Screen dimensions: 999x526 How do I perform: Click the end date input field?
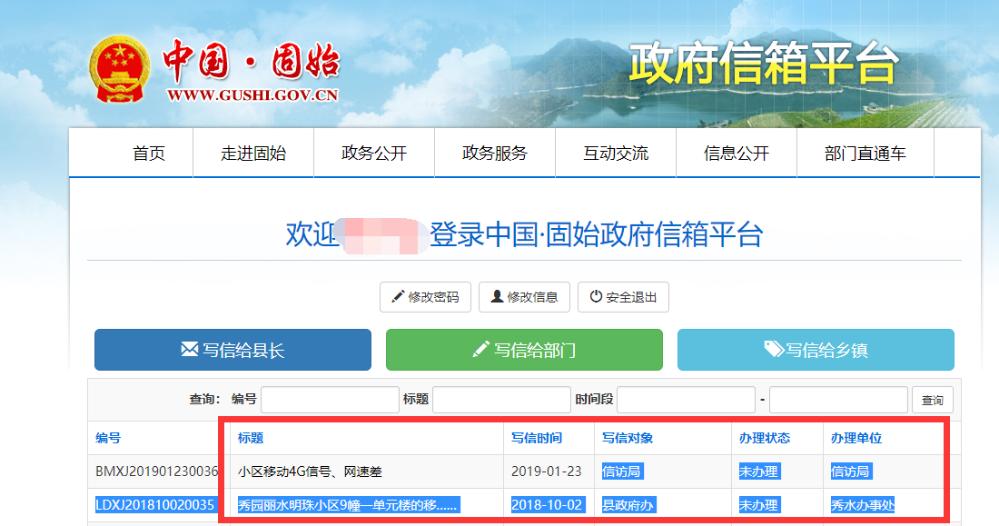(x=838, y=400)
